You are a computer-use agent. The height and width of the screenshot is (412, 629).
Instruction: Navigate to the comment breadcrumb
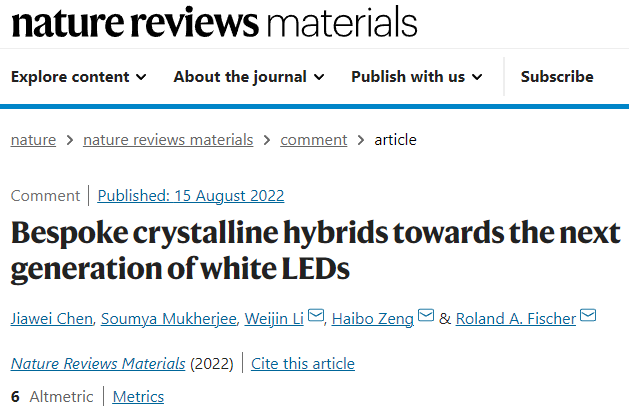(314, 140)
